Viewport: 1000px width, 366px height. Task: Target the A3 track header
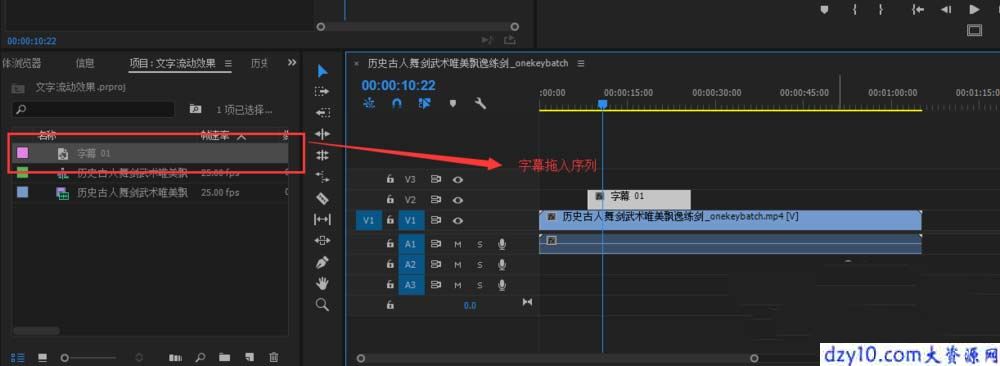point(410,285)
